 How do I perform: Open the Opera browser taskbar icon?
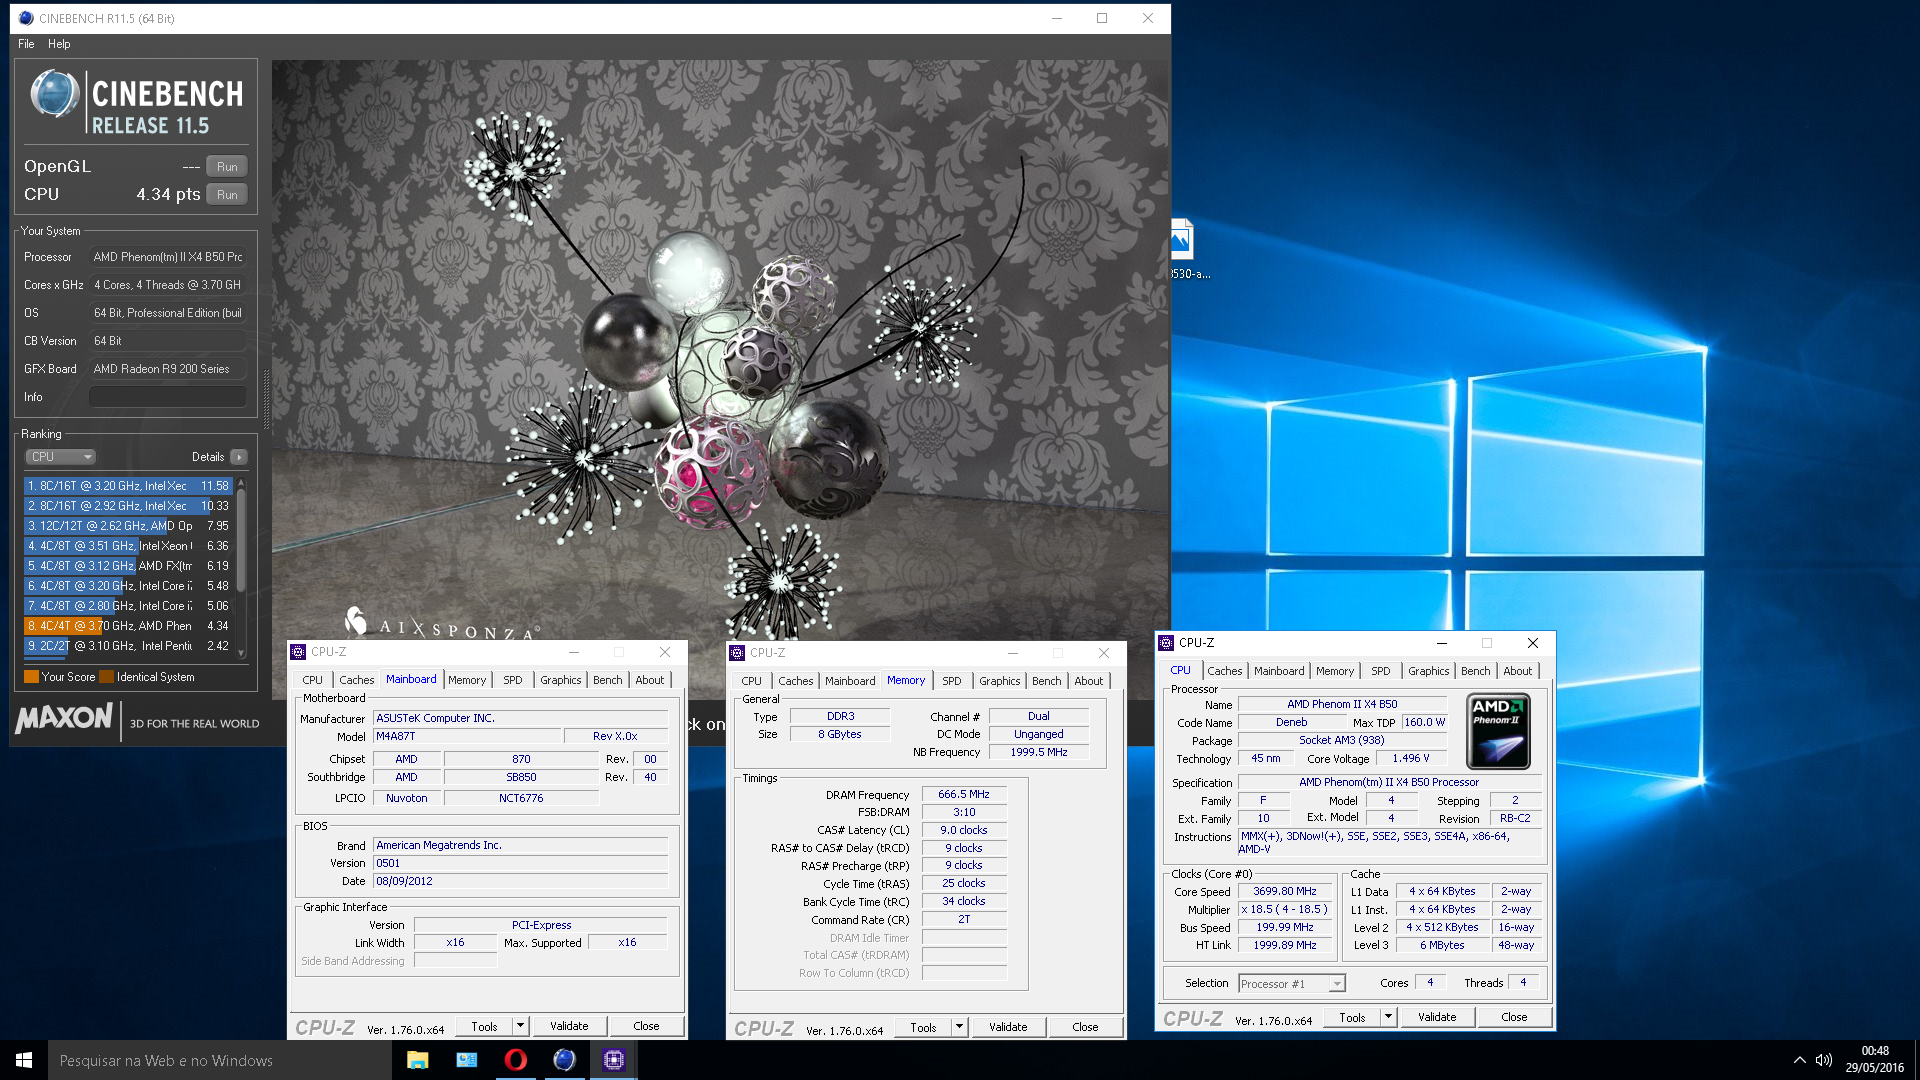(516, 1060)
